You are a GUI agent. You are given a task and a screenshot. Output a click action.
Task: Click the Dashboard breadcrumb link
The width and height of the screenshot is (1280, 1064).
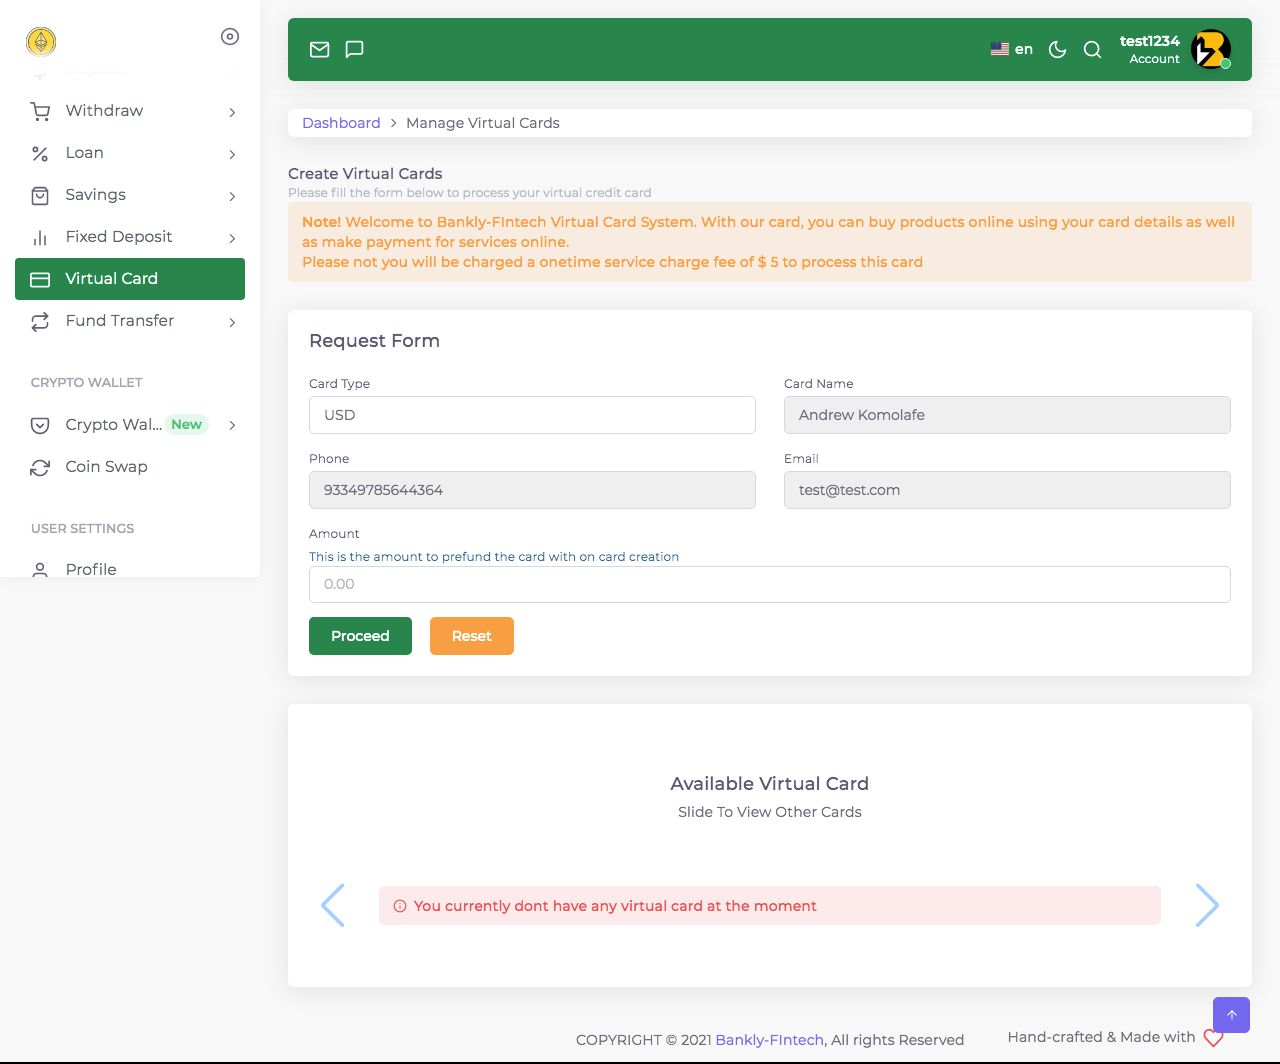[341, 123]
